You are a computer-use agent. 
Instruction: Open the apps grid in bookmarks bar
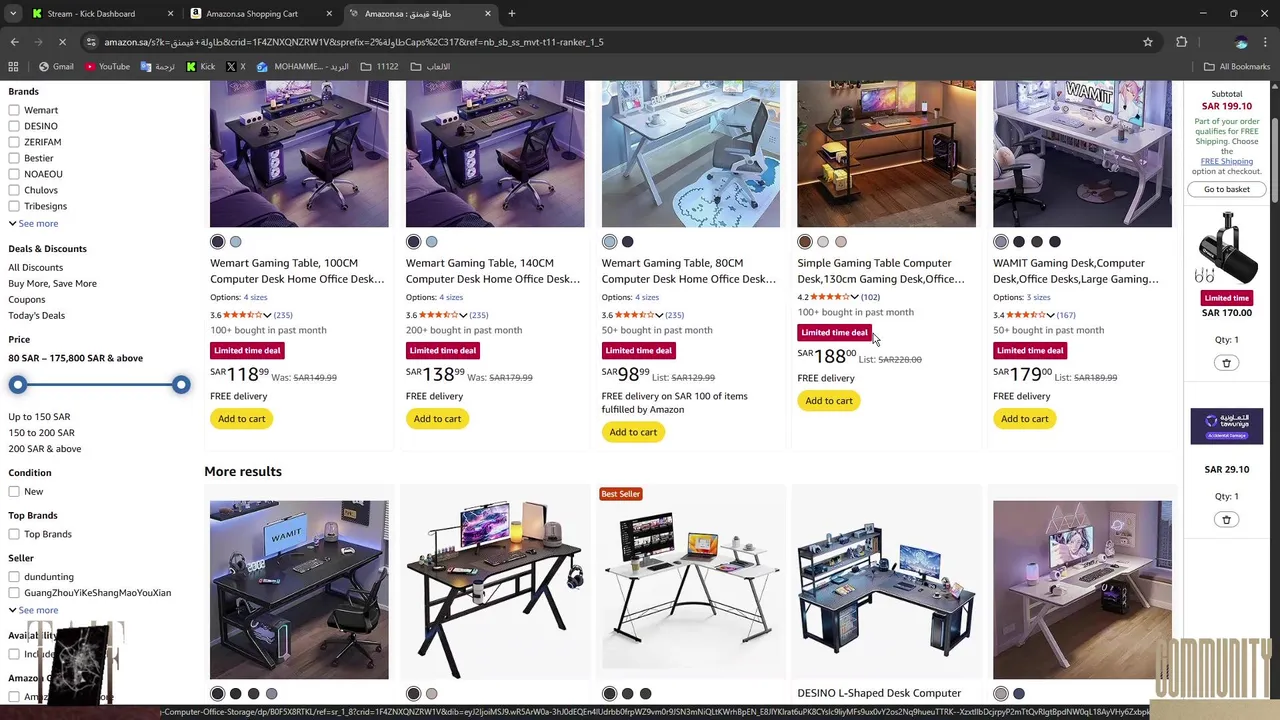click(x=13, y=67)
